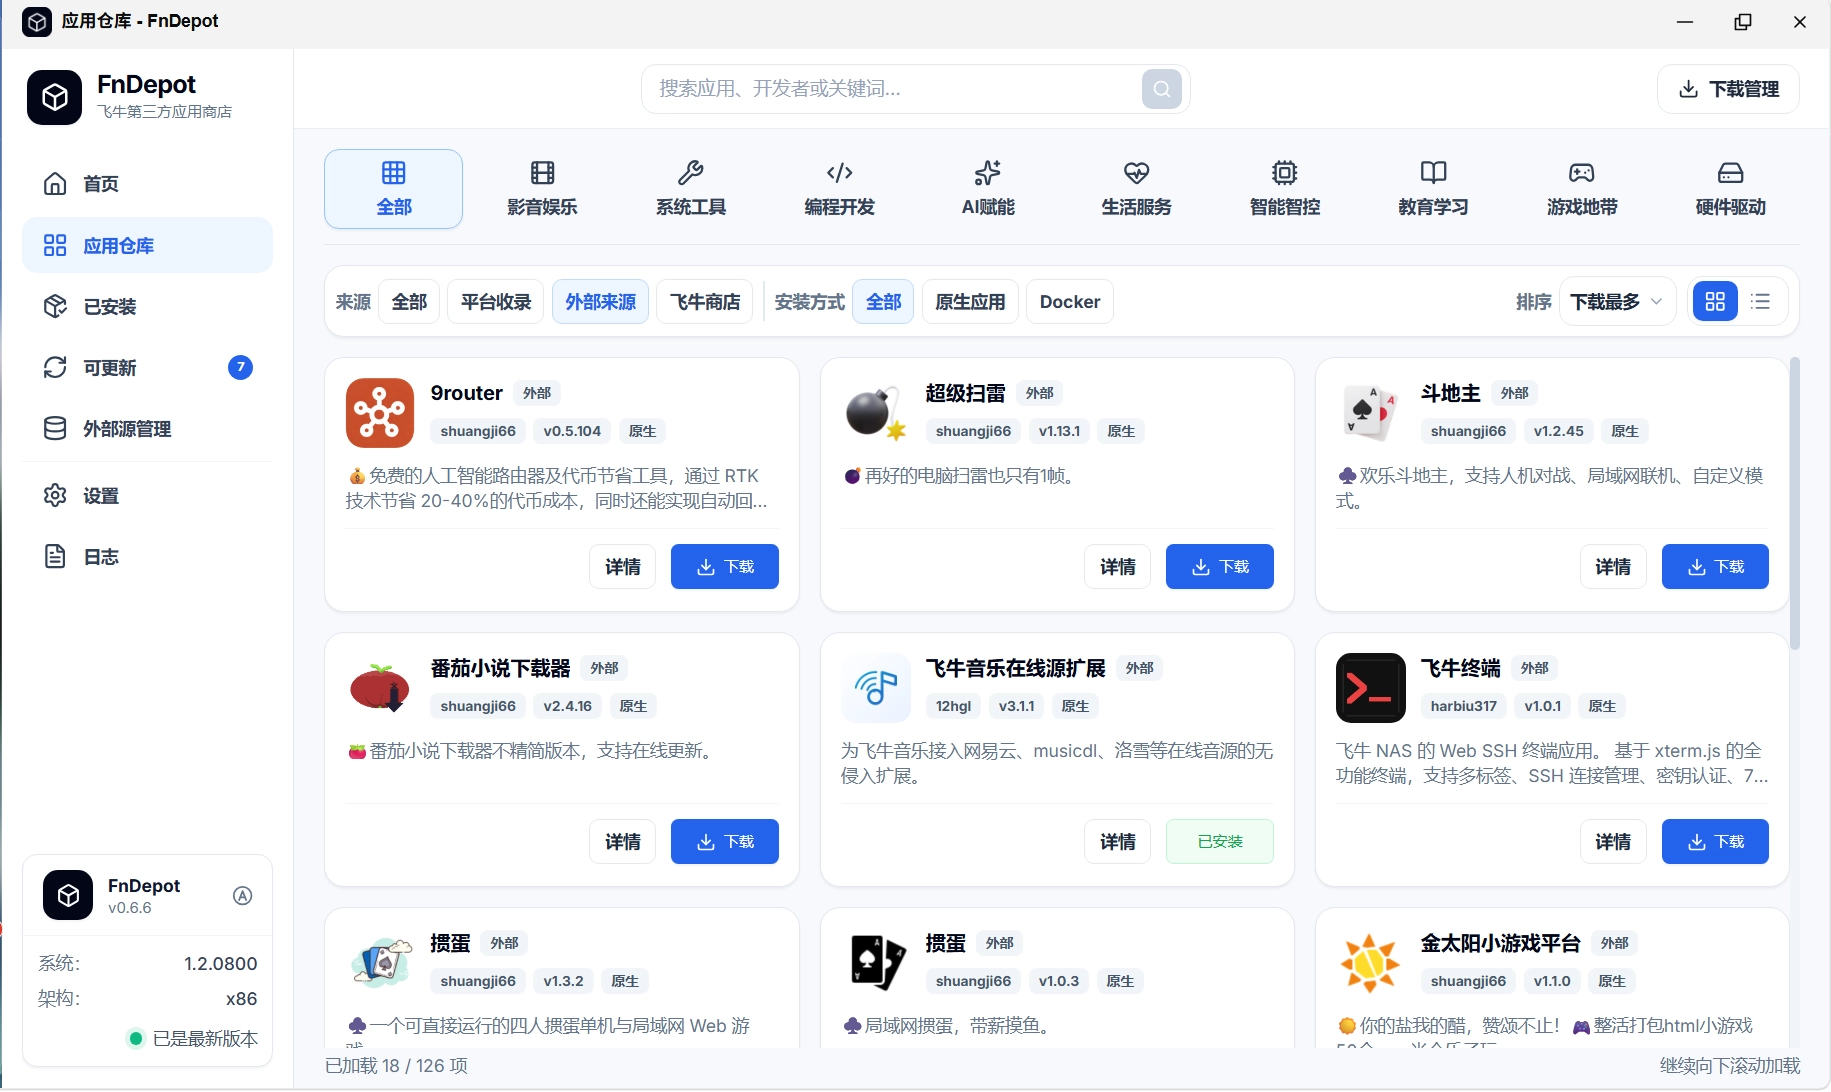
Task: Click 已安装 badge on 飞牛音乐在线源扩展
Action: point(1219,841)
